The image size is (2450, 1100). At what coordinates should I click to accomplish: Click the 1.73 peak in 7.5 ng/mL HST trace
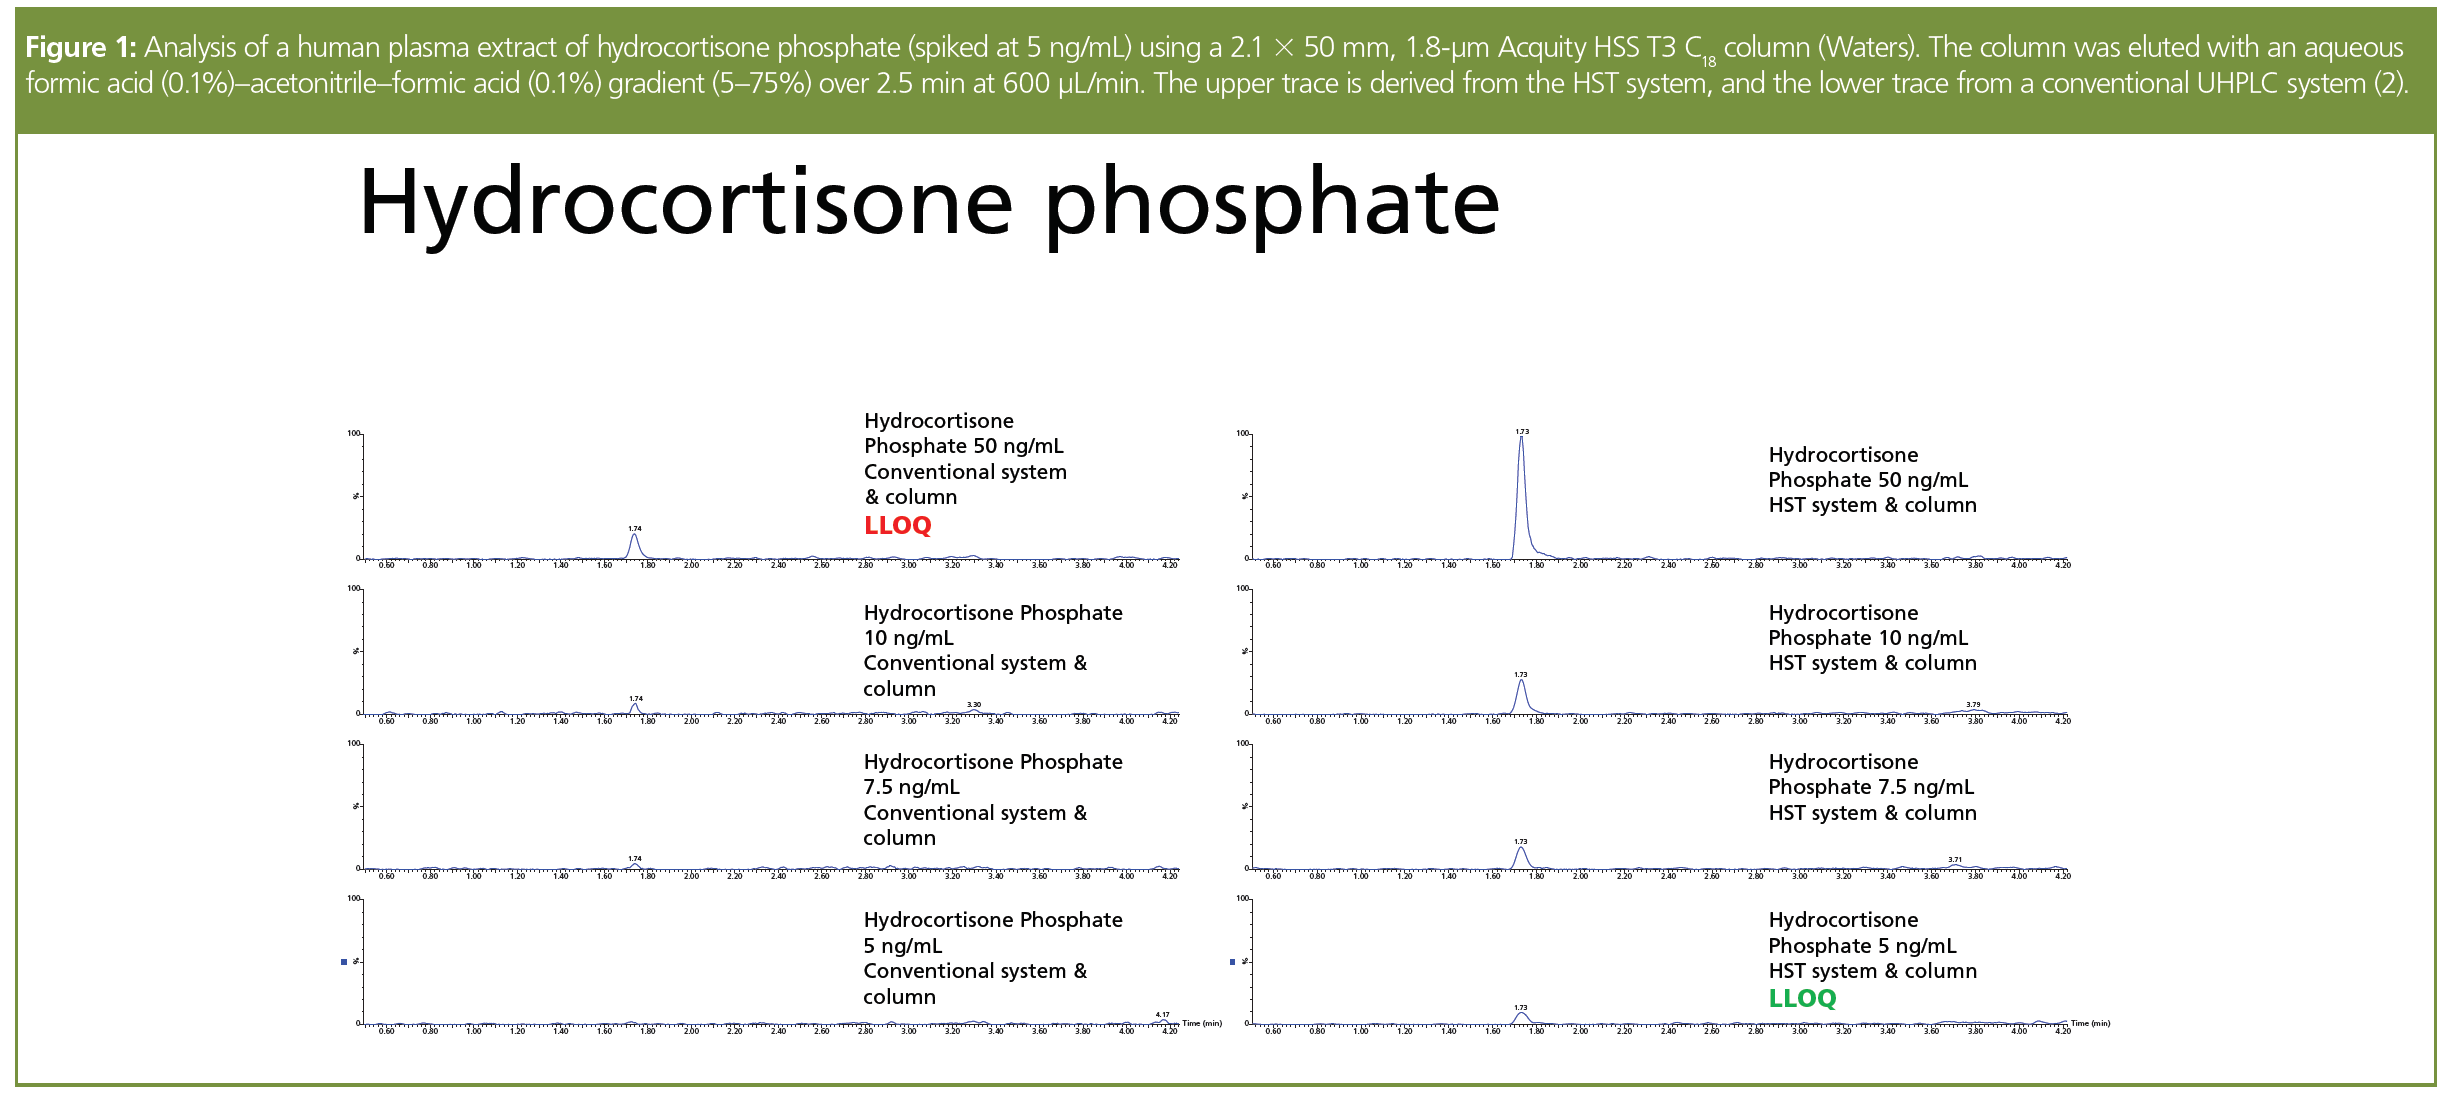(x=1521, y=855)
